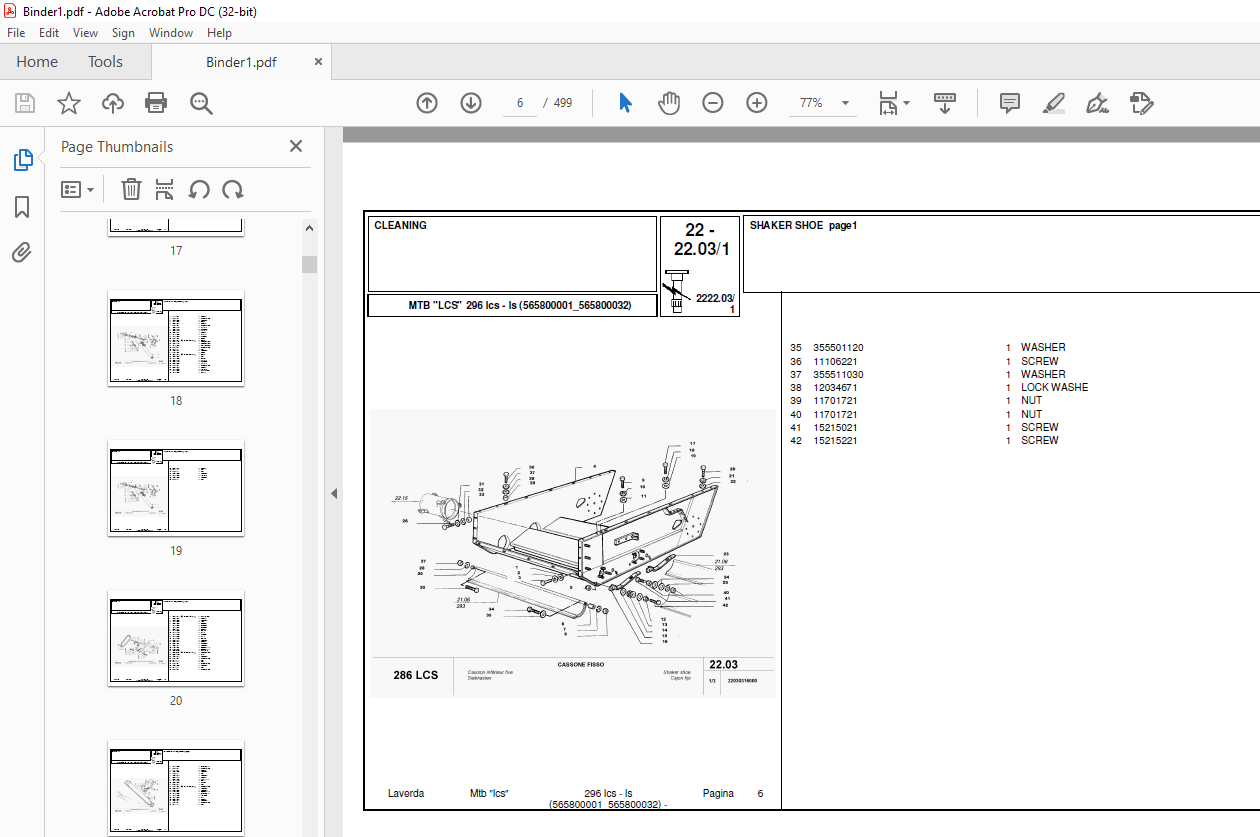
Task: Go to next page arrow
Action: click(x=471, y=103)
